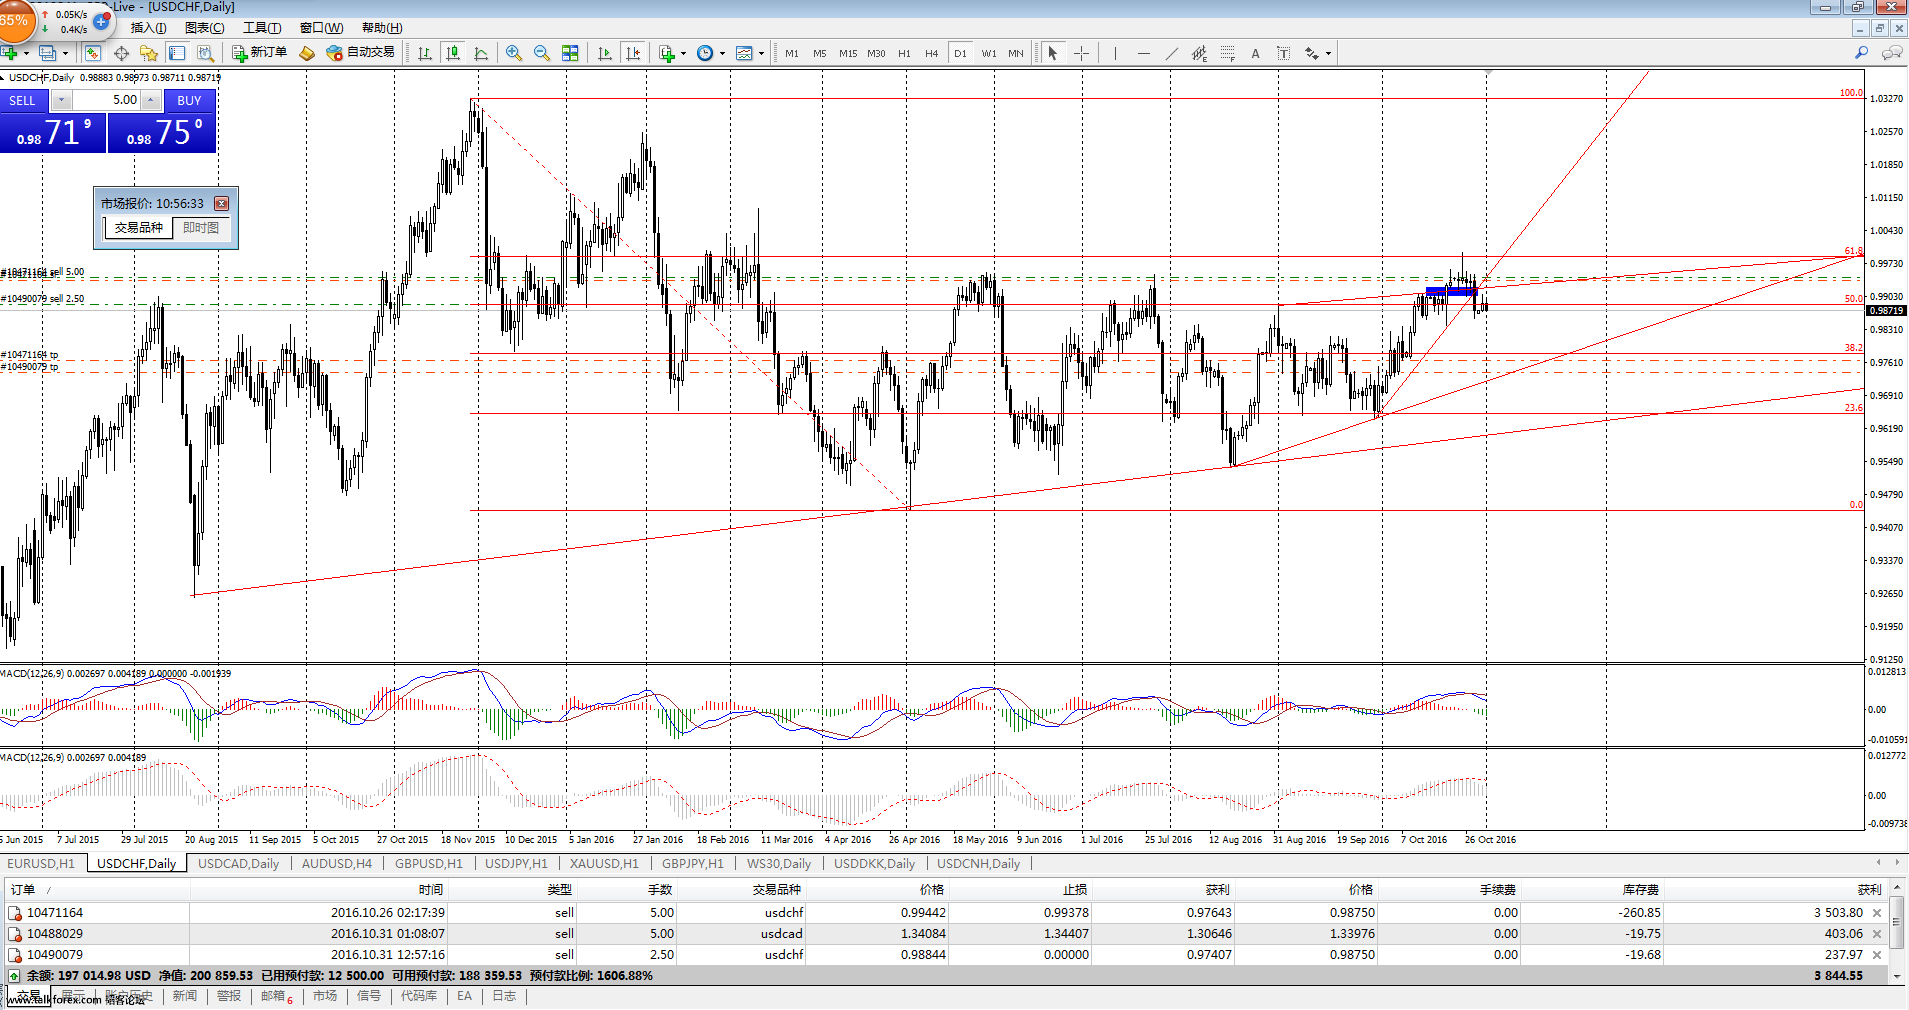Click the Zoom Out magnifier icon
1909x1010 pixels.
(542, 53)
